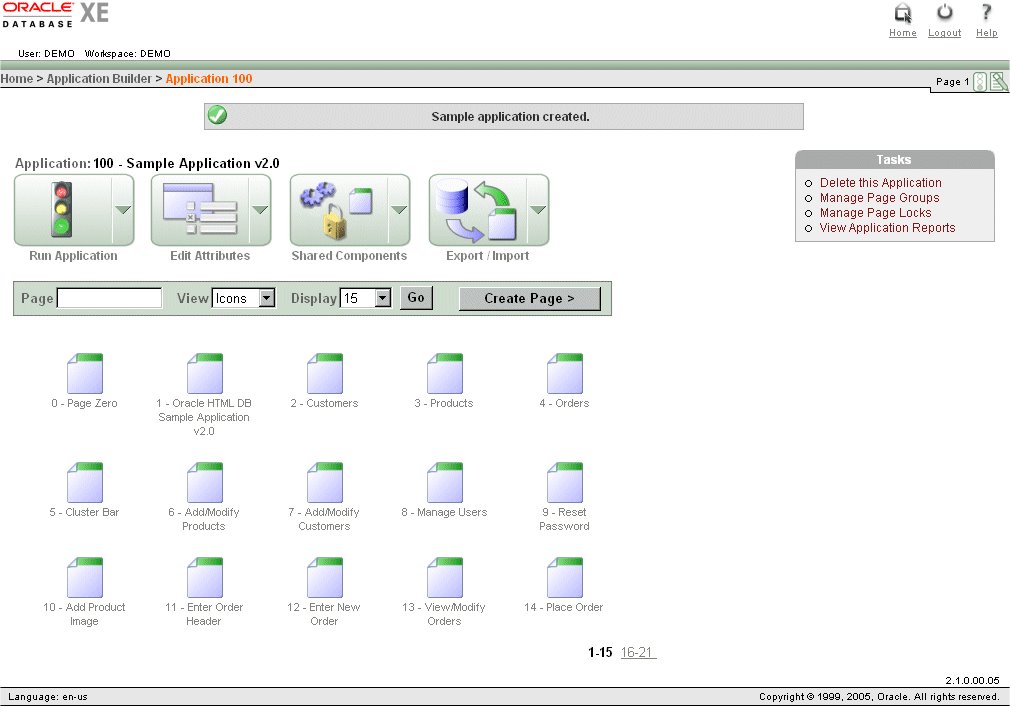Click the 14 - Place Order page label
The image size is (1010, 717).
point(564,607)
